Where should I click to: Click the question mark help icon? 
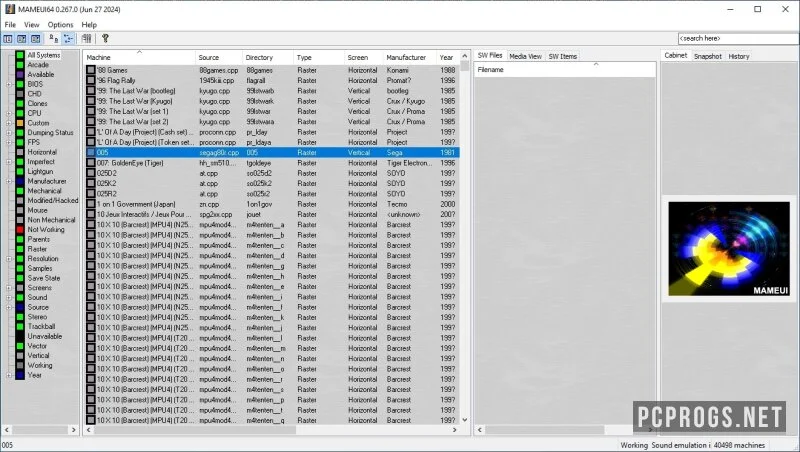[x=105, y=39]
